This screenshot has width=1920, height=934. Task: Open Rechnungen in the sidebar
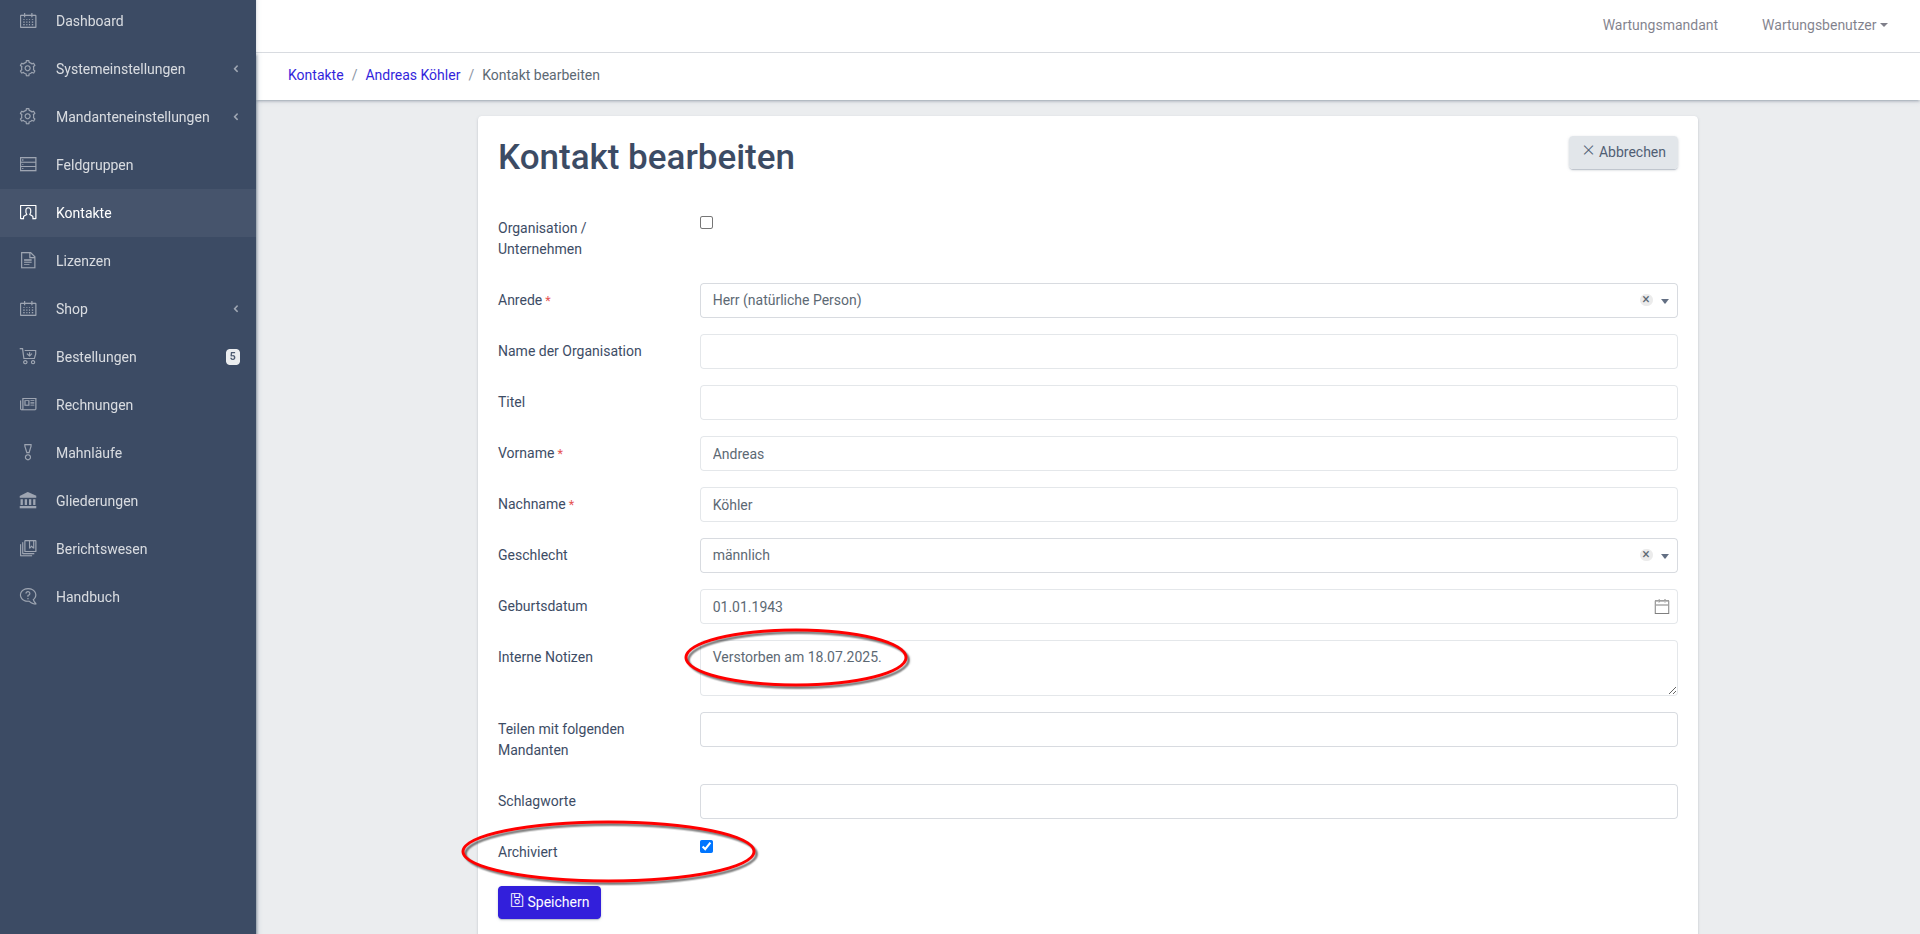point(94,405)
